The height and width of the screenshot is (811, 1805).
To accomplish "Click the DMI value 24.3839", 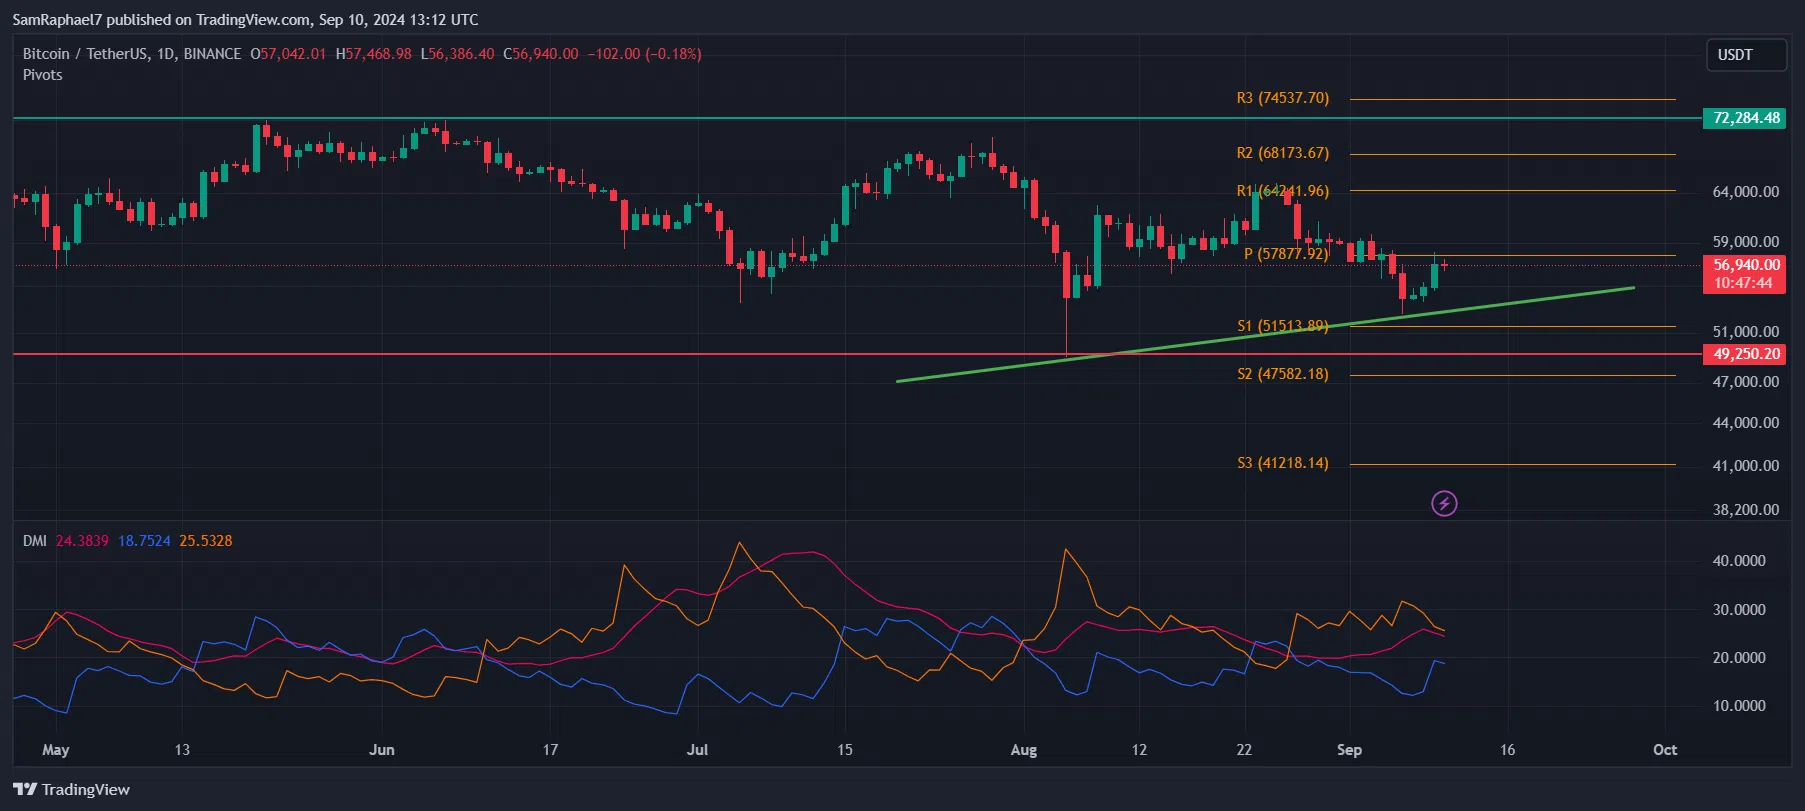I will pyautogui.click(x=82, y=540).
